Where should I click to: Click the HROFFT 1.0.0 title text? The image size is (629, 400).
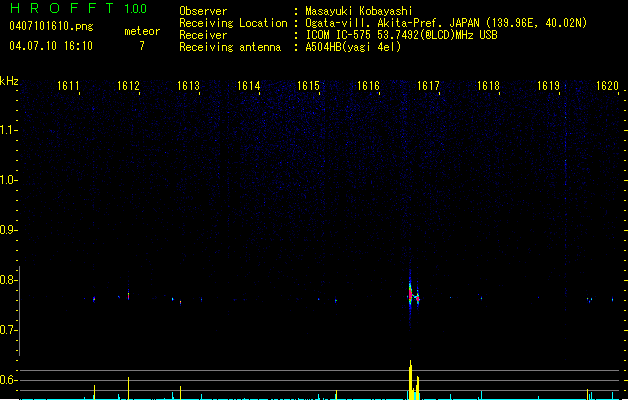point(79,8)
